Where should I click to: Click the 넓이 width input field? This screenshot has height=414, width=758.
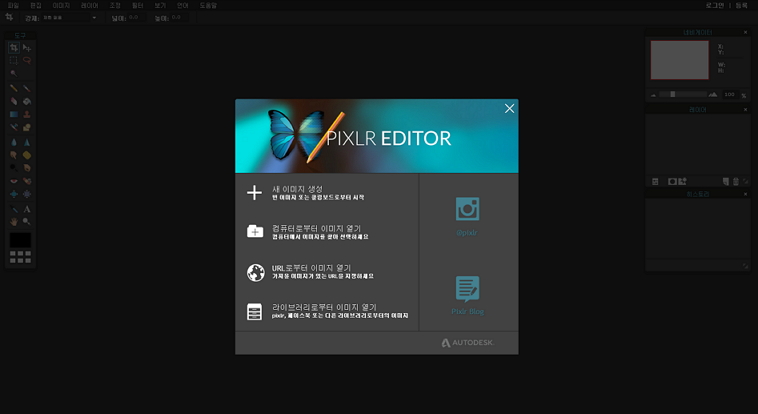tap(136, 18)
